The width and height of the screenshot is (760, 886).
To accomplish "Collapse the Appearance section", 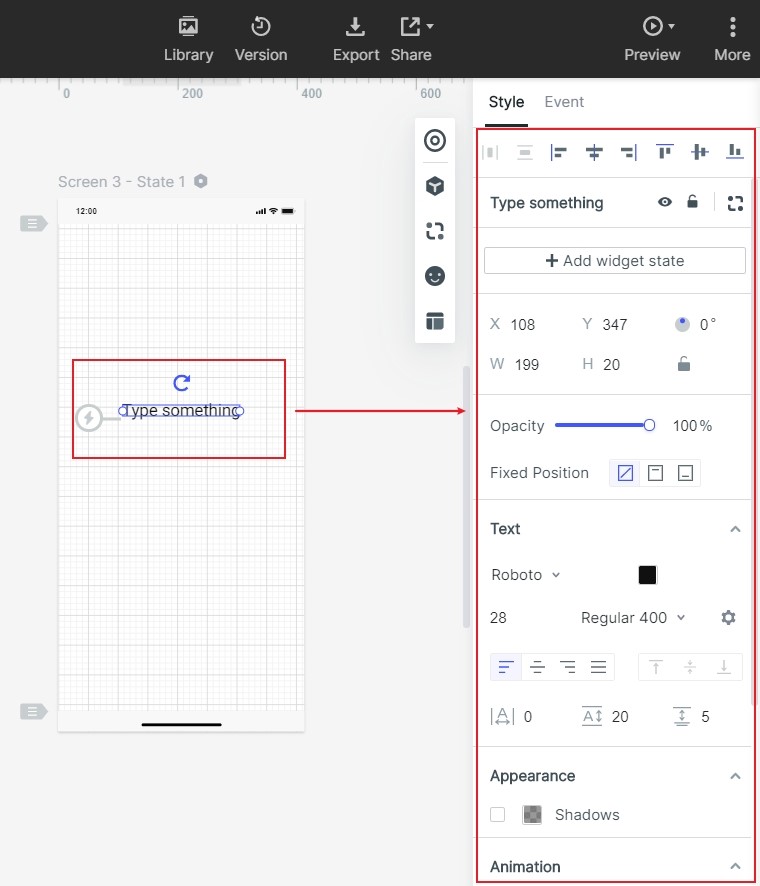I will click(x=735, y=776).
